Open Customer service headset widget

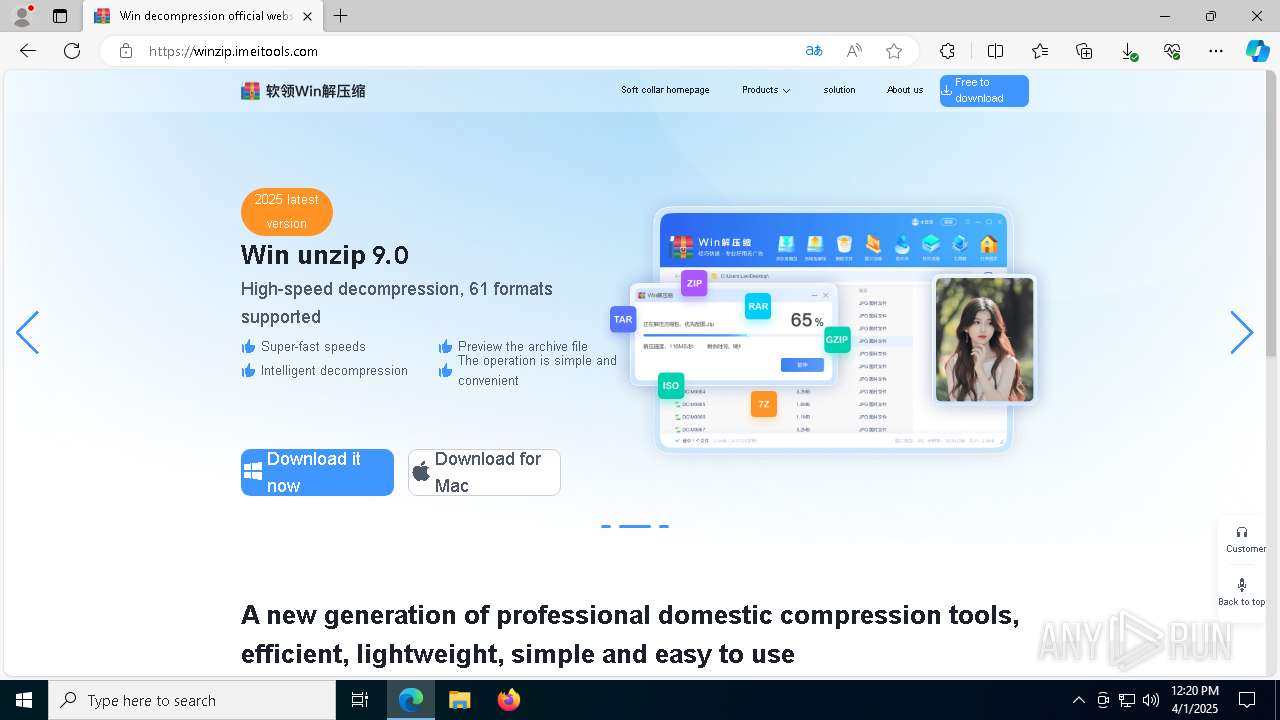click(1242, 539)
